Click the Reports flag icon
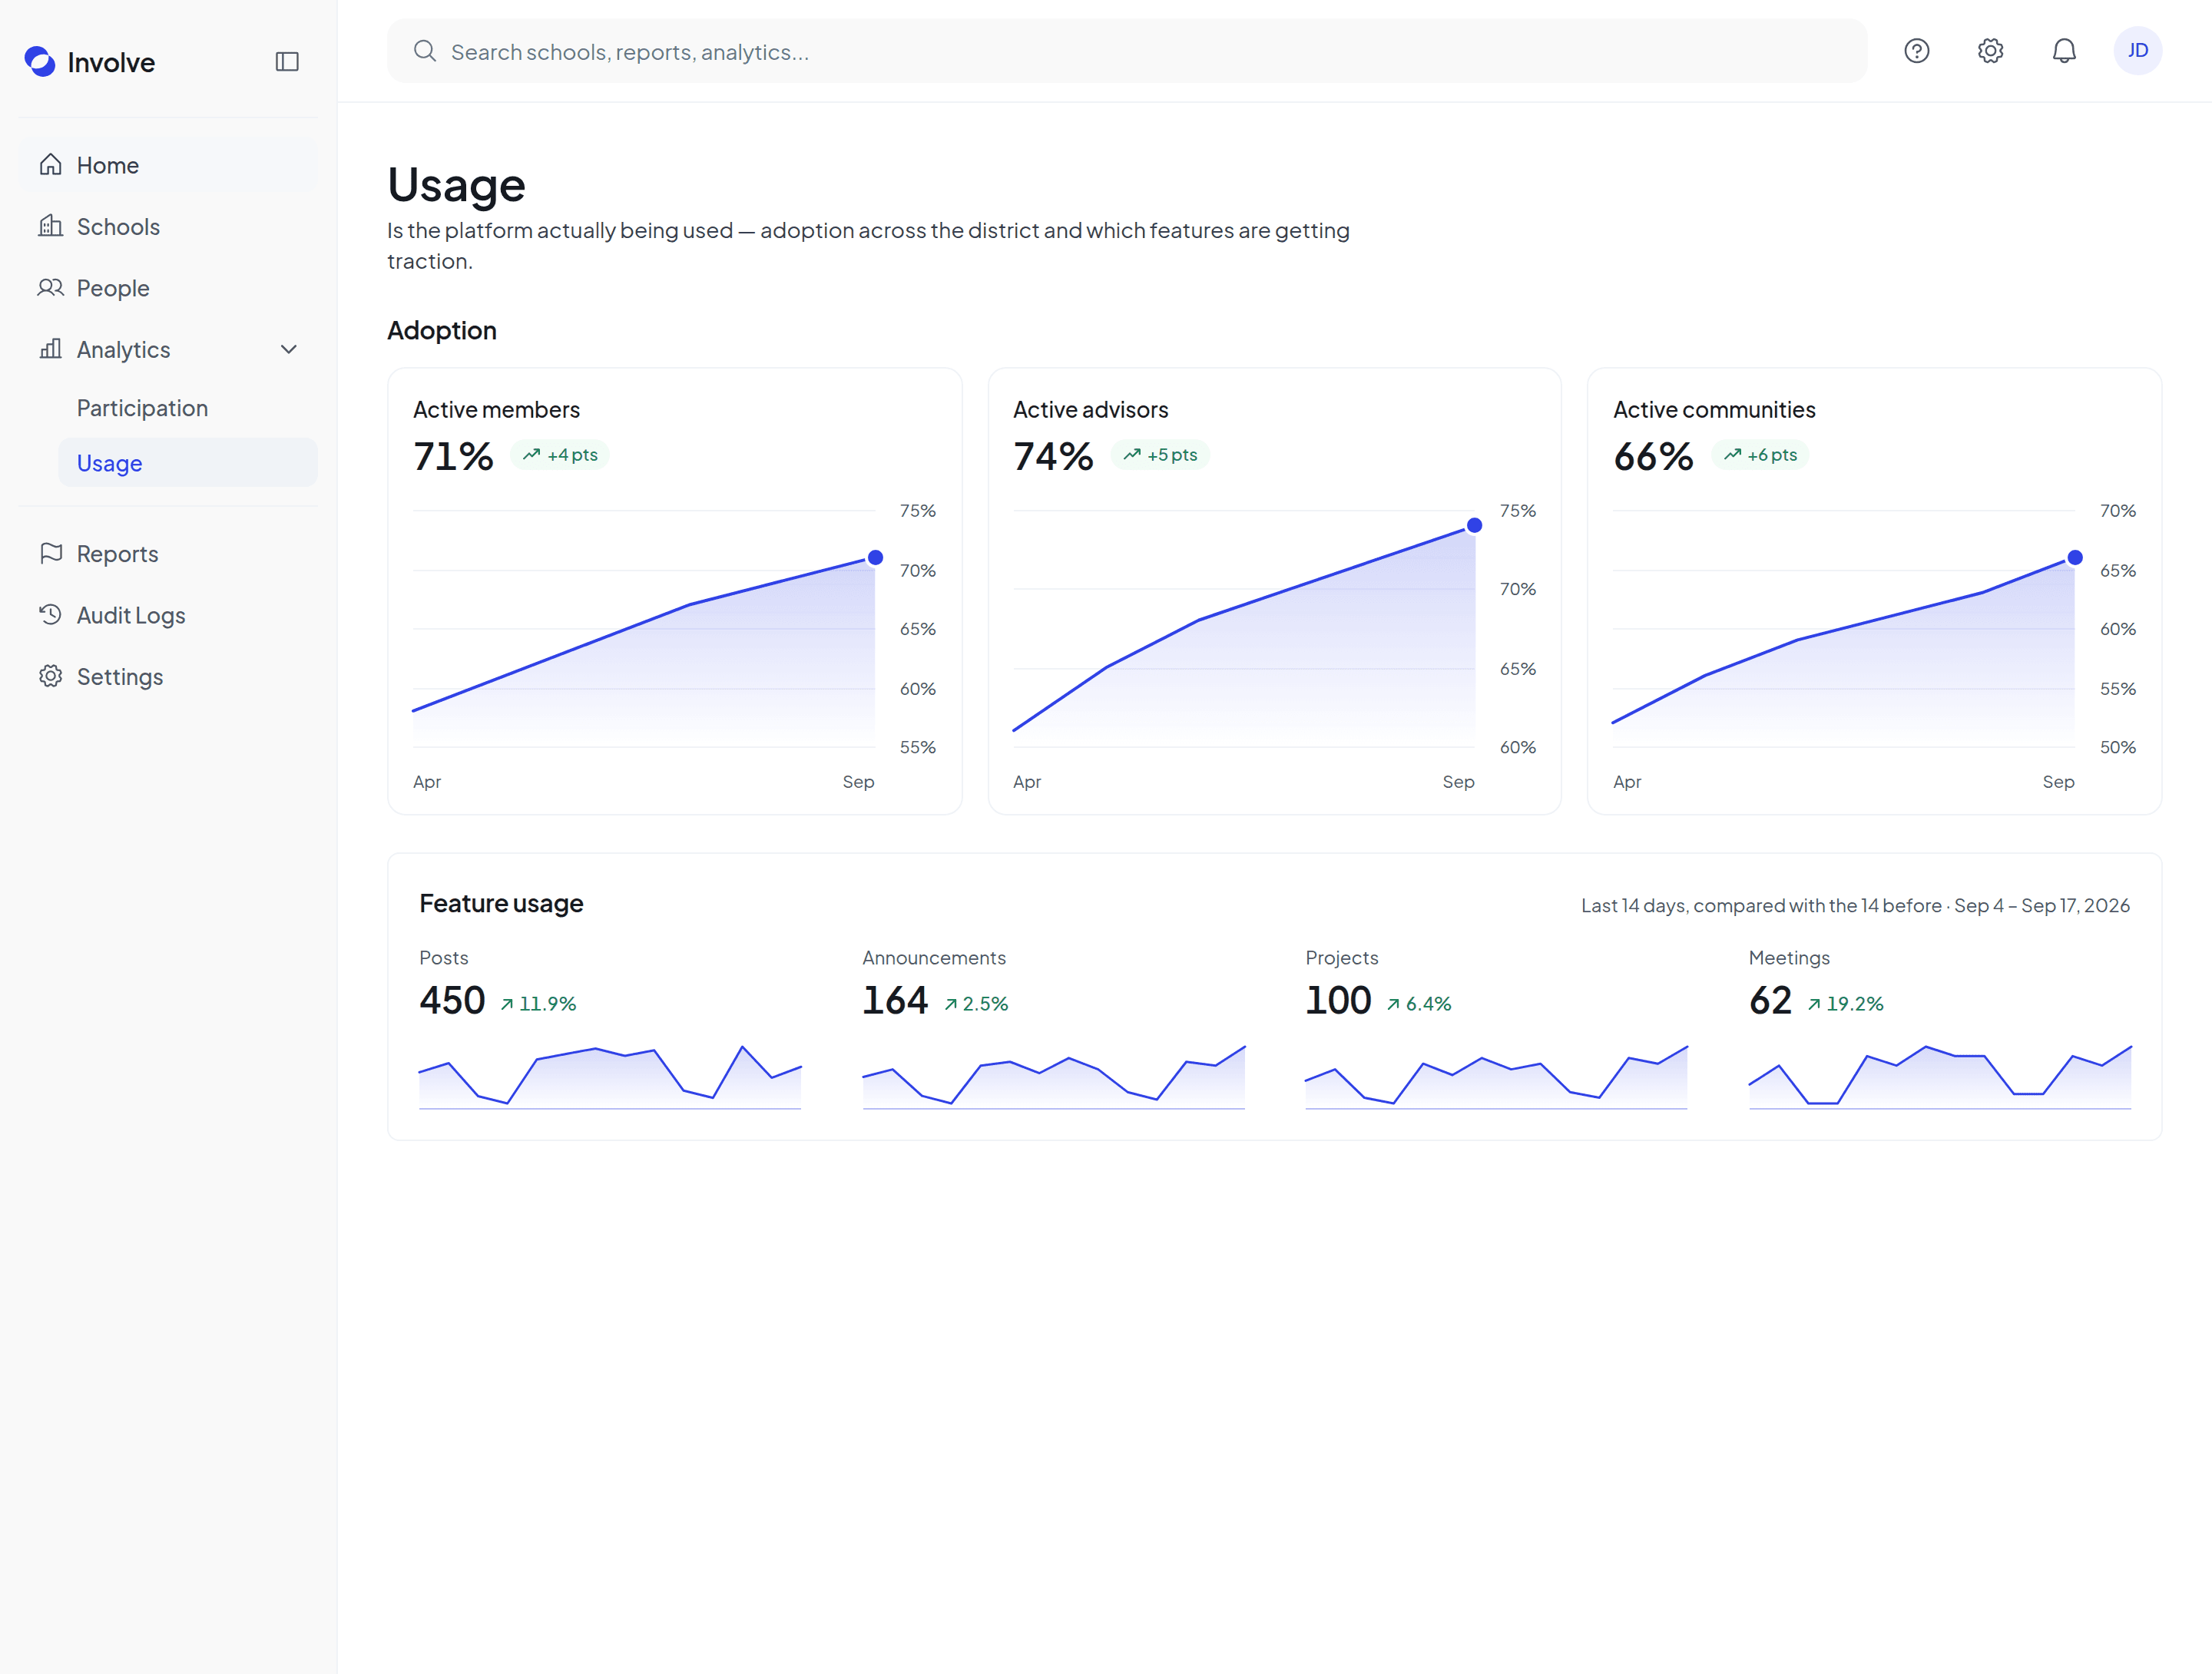 pyautogui.click(x=51, y=553)
